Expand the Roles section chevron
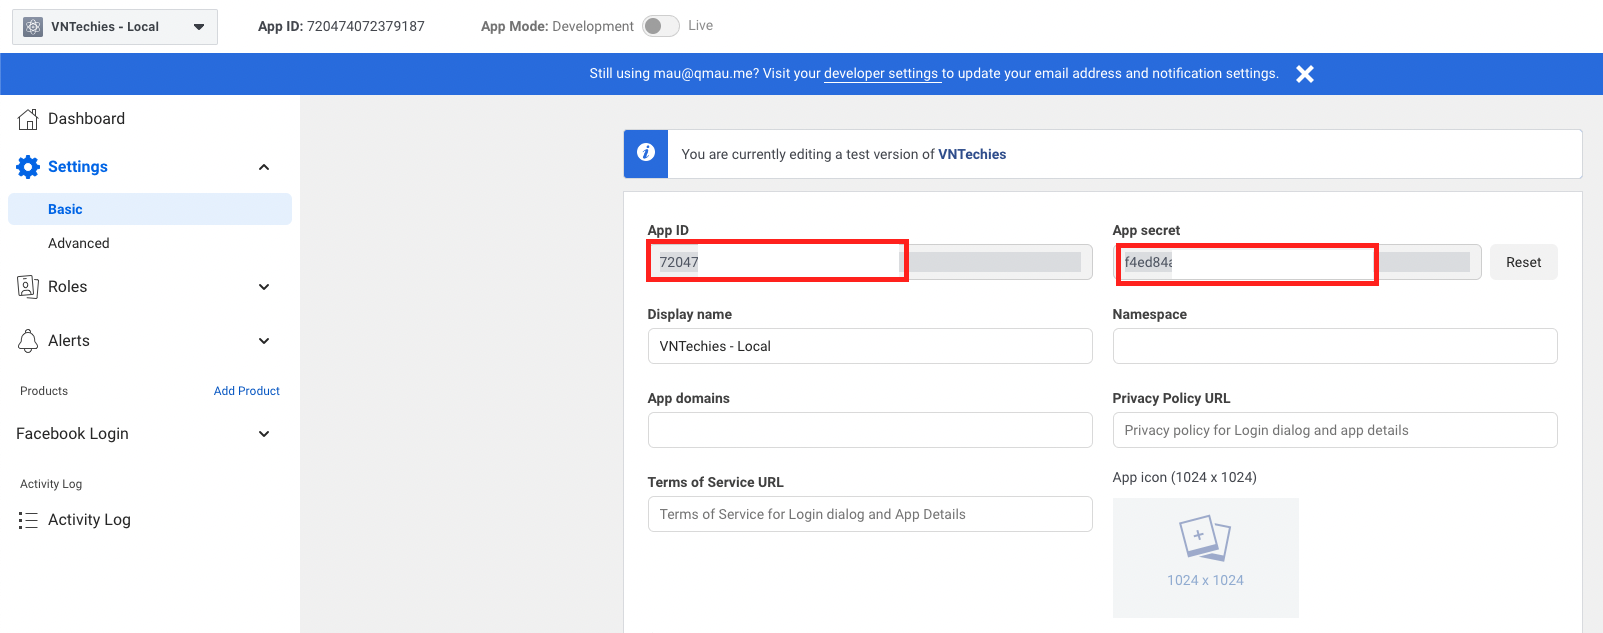Viewport: 1603px width, 633px height. coord(264,287)
